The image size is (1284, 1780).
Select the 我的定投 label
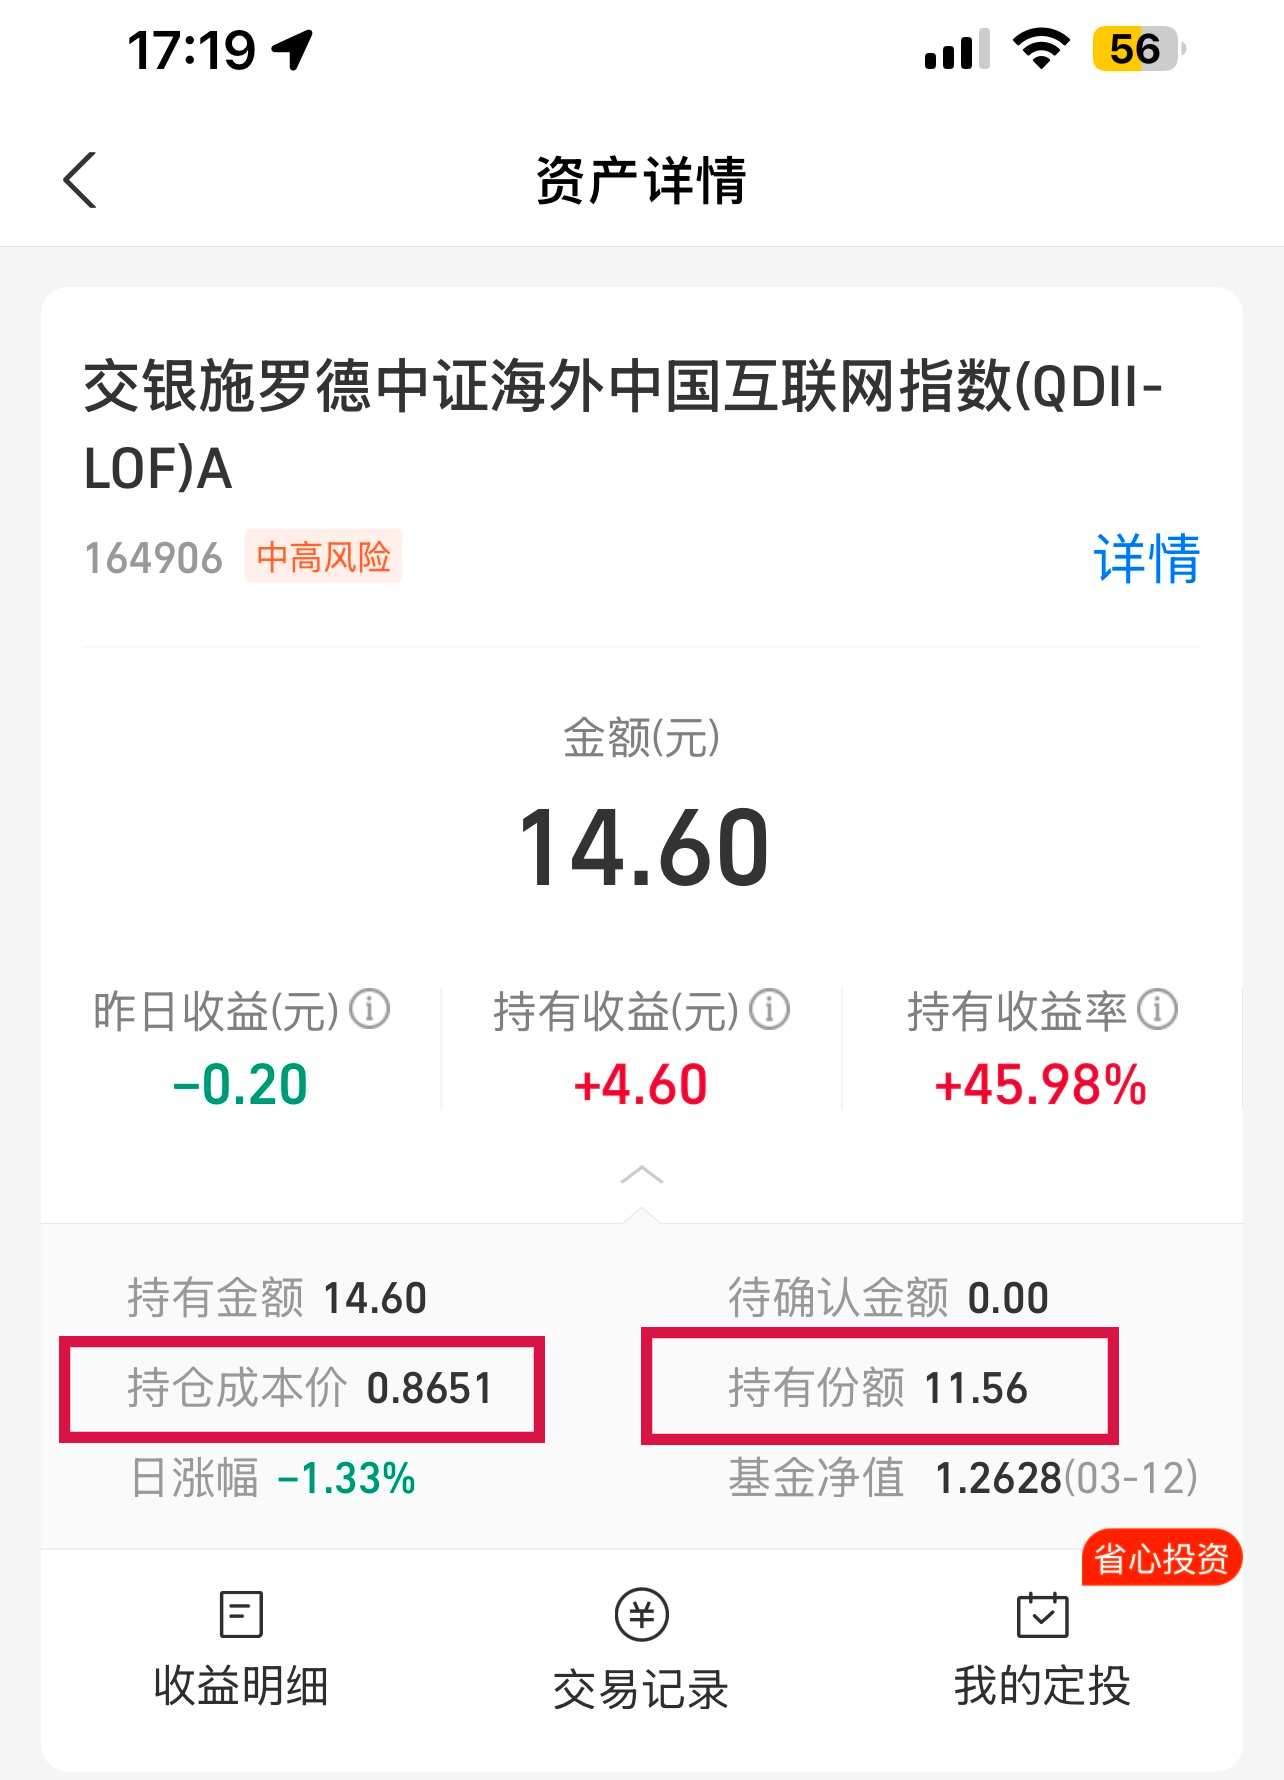[x=1042, y=1686]
